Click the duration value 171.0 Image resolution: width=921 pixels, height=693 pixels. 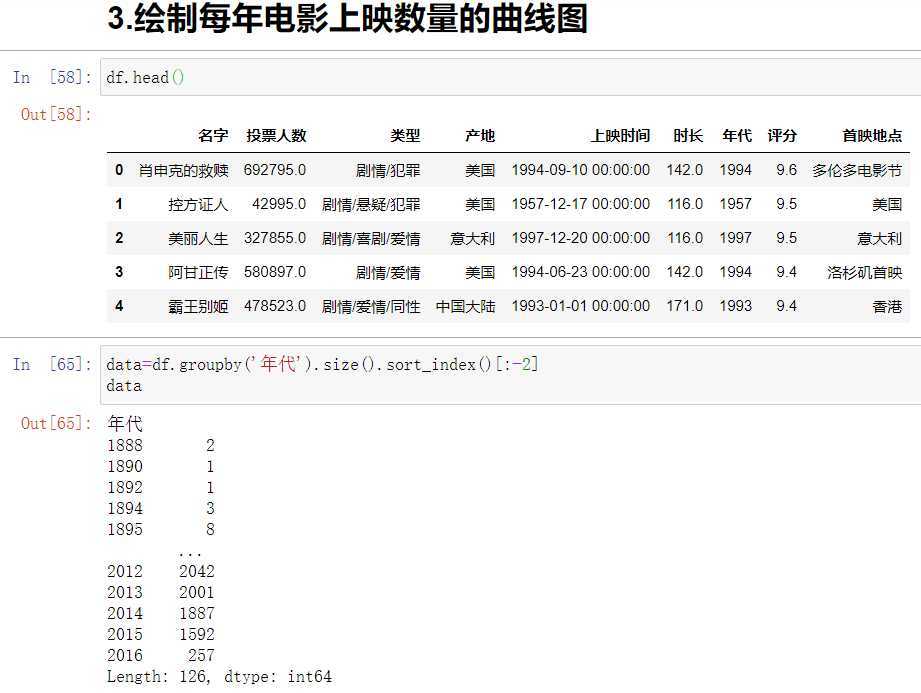tap(685, 307)
